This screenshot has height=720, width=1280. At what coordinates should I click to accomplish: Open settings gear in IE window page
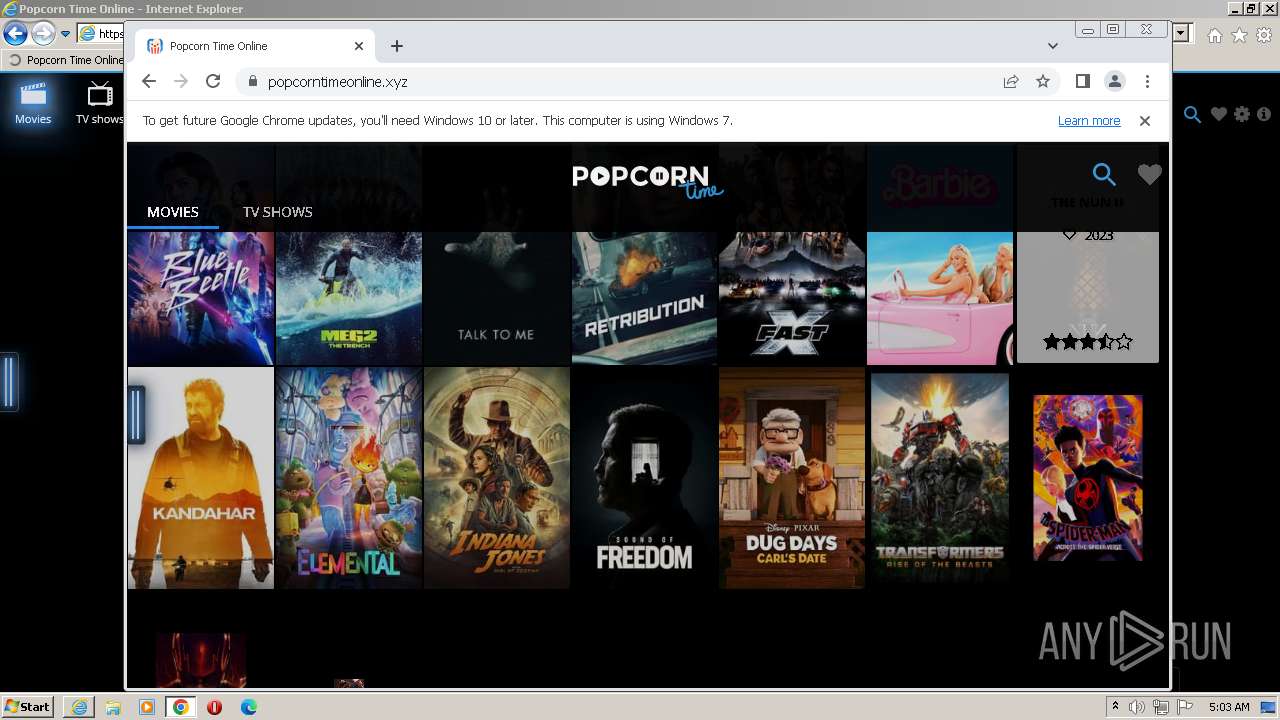click(1242, 115)
